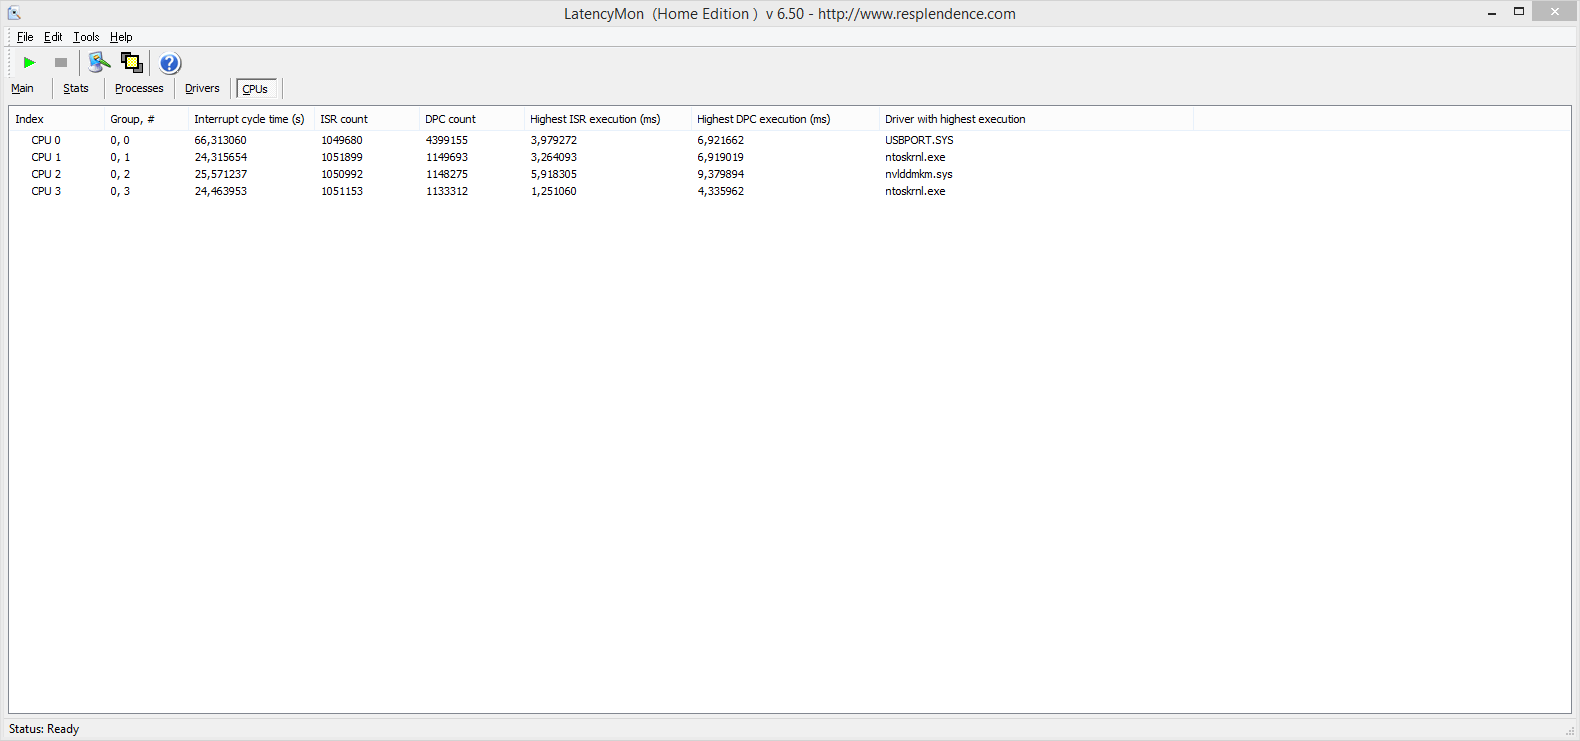
Task: Click highest ISR execution 5,918305
Action: click(554, 174)
